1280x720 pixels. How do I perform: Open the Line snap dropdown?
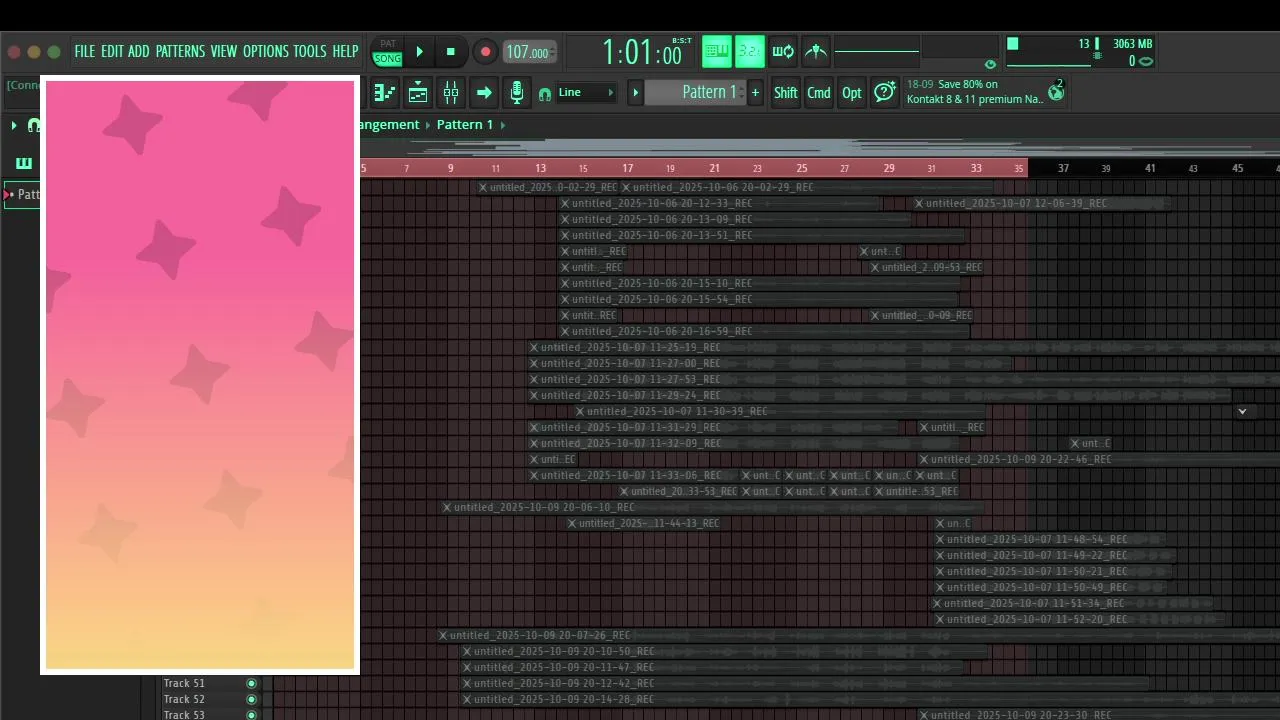pos(587,93)
